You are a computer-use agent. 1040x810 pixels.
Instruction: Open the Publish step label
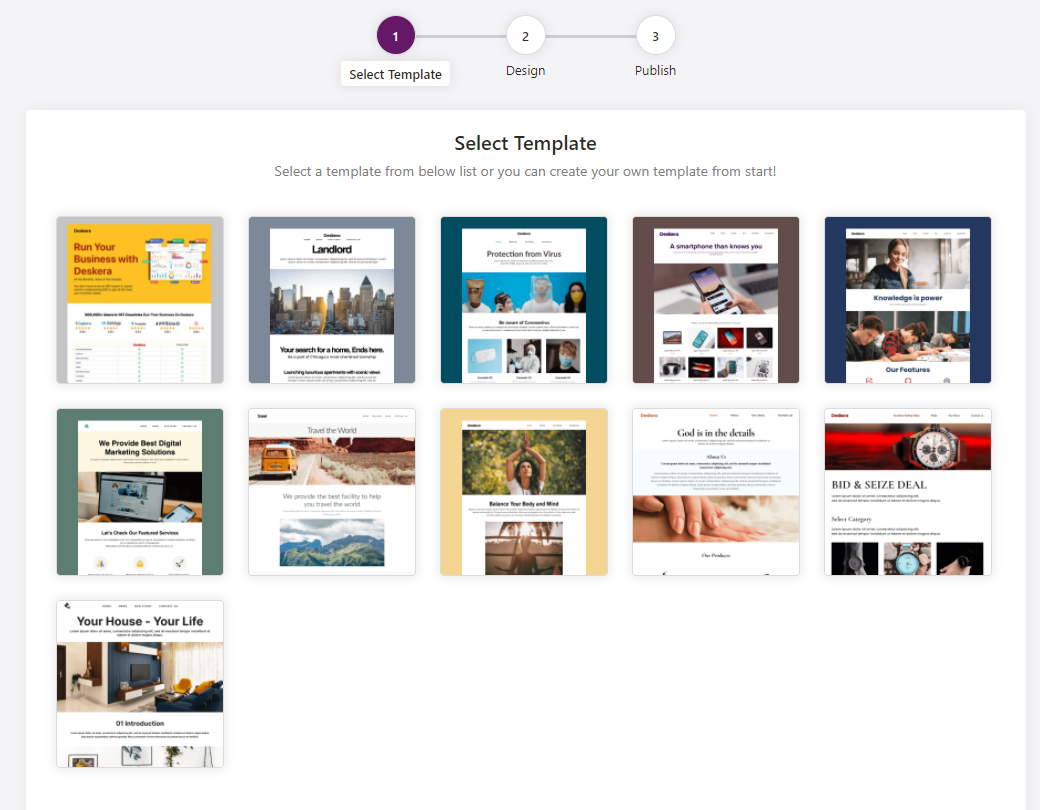655,70
